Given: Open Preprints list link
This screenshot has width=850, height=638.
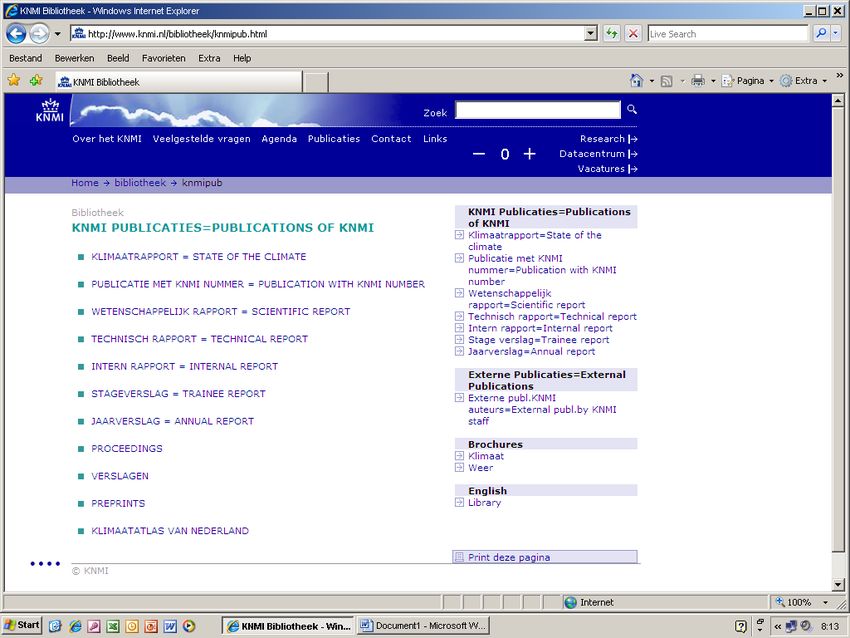Looking at the screenshot, I should coord(118,503).
